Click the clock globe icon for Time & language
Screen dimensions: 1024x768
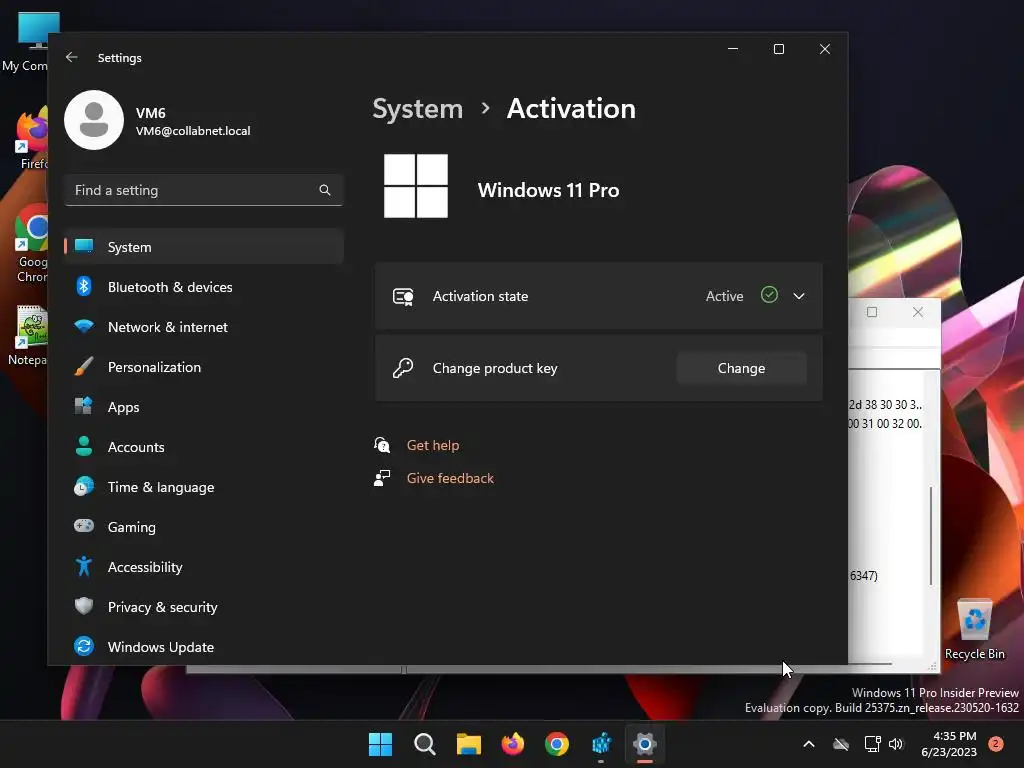[x=84, y=486]
